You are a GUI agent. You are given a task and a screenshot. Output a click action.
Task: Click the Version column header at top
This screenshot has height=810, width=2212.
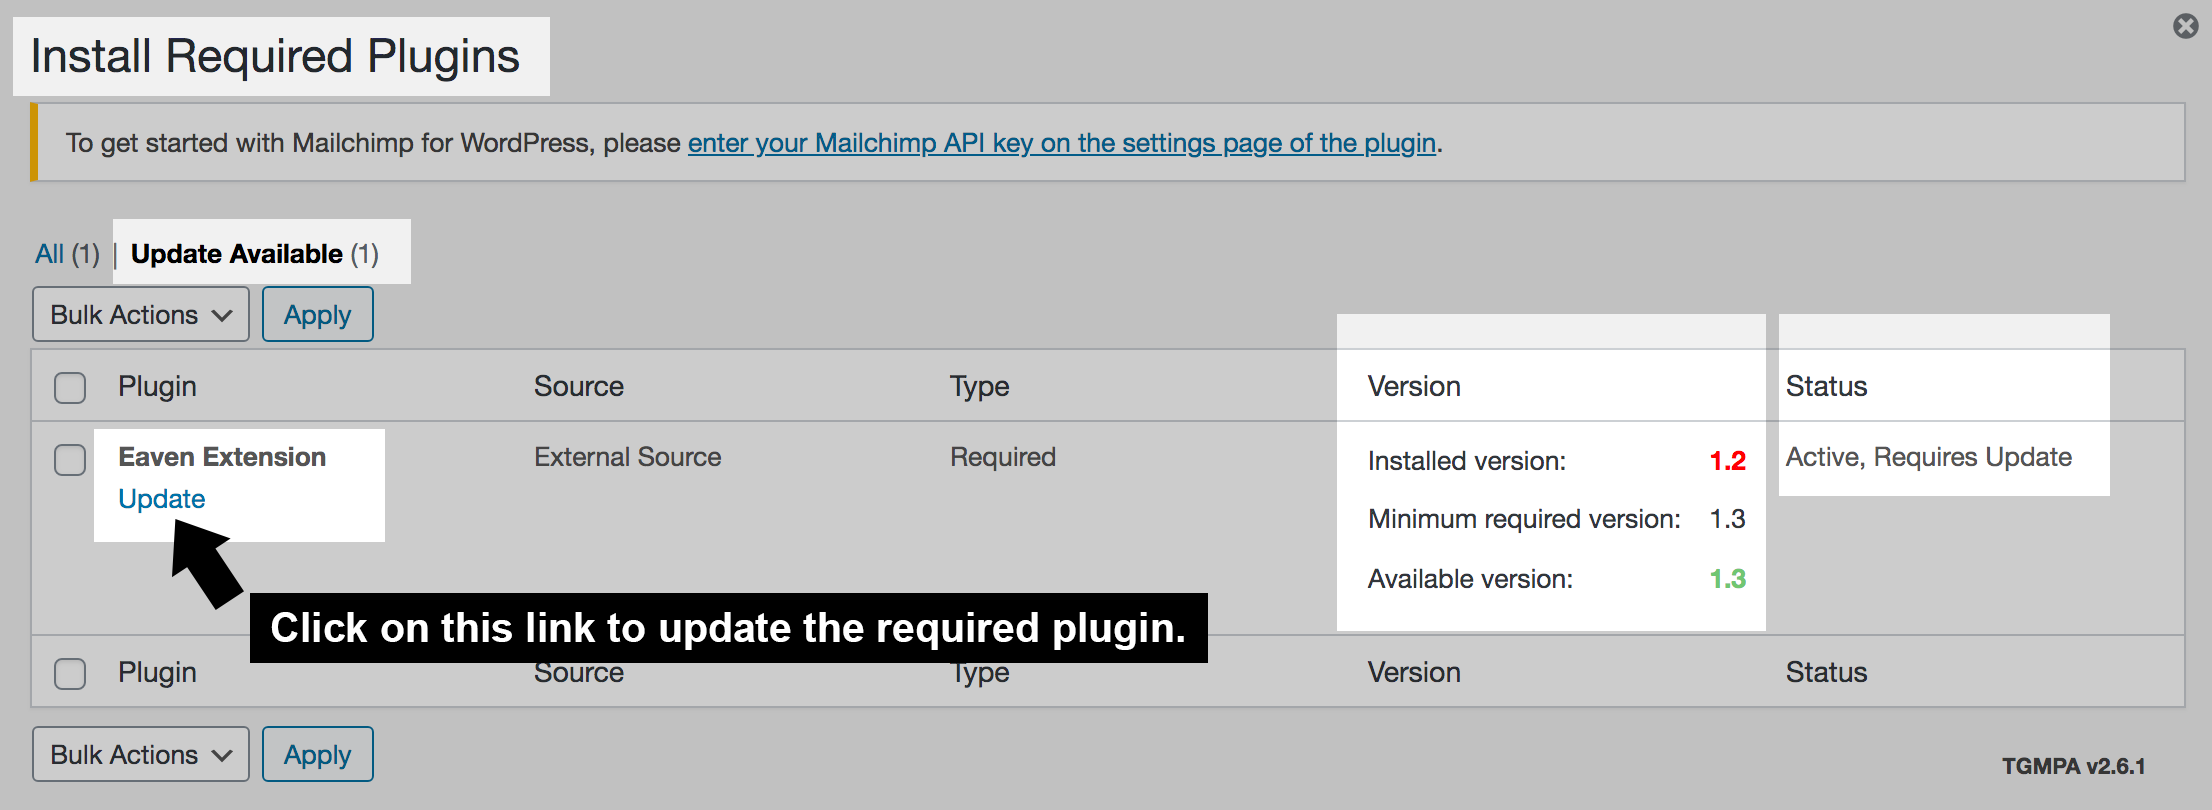click(x=1414, y=386)
